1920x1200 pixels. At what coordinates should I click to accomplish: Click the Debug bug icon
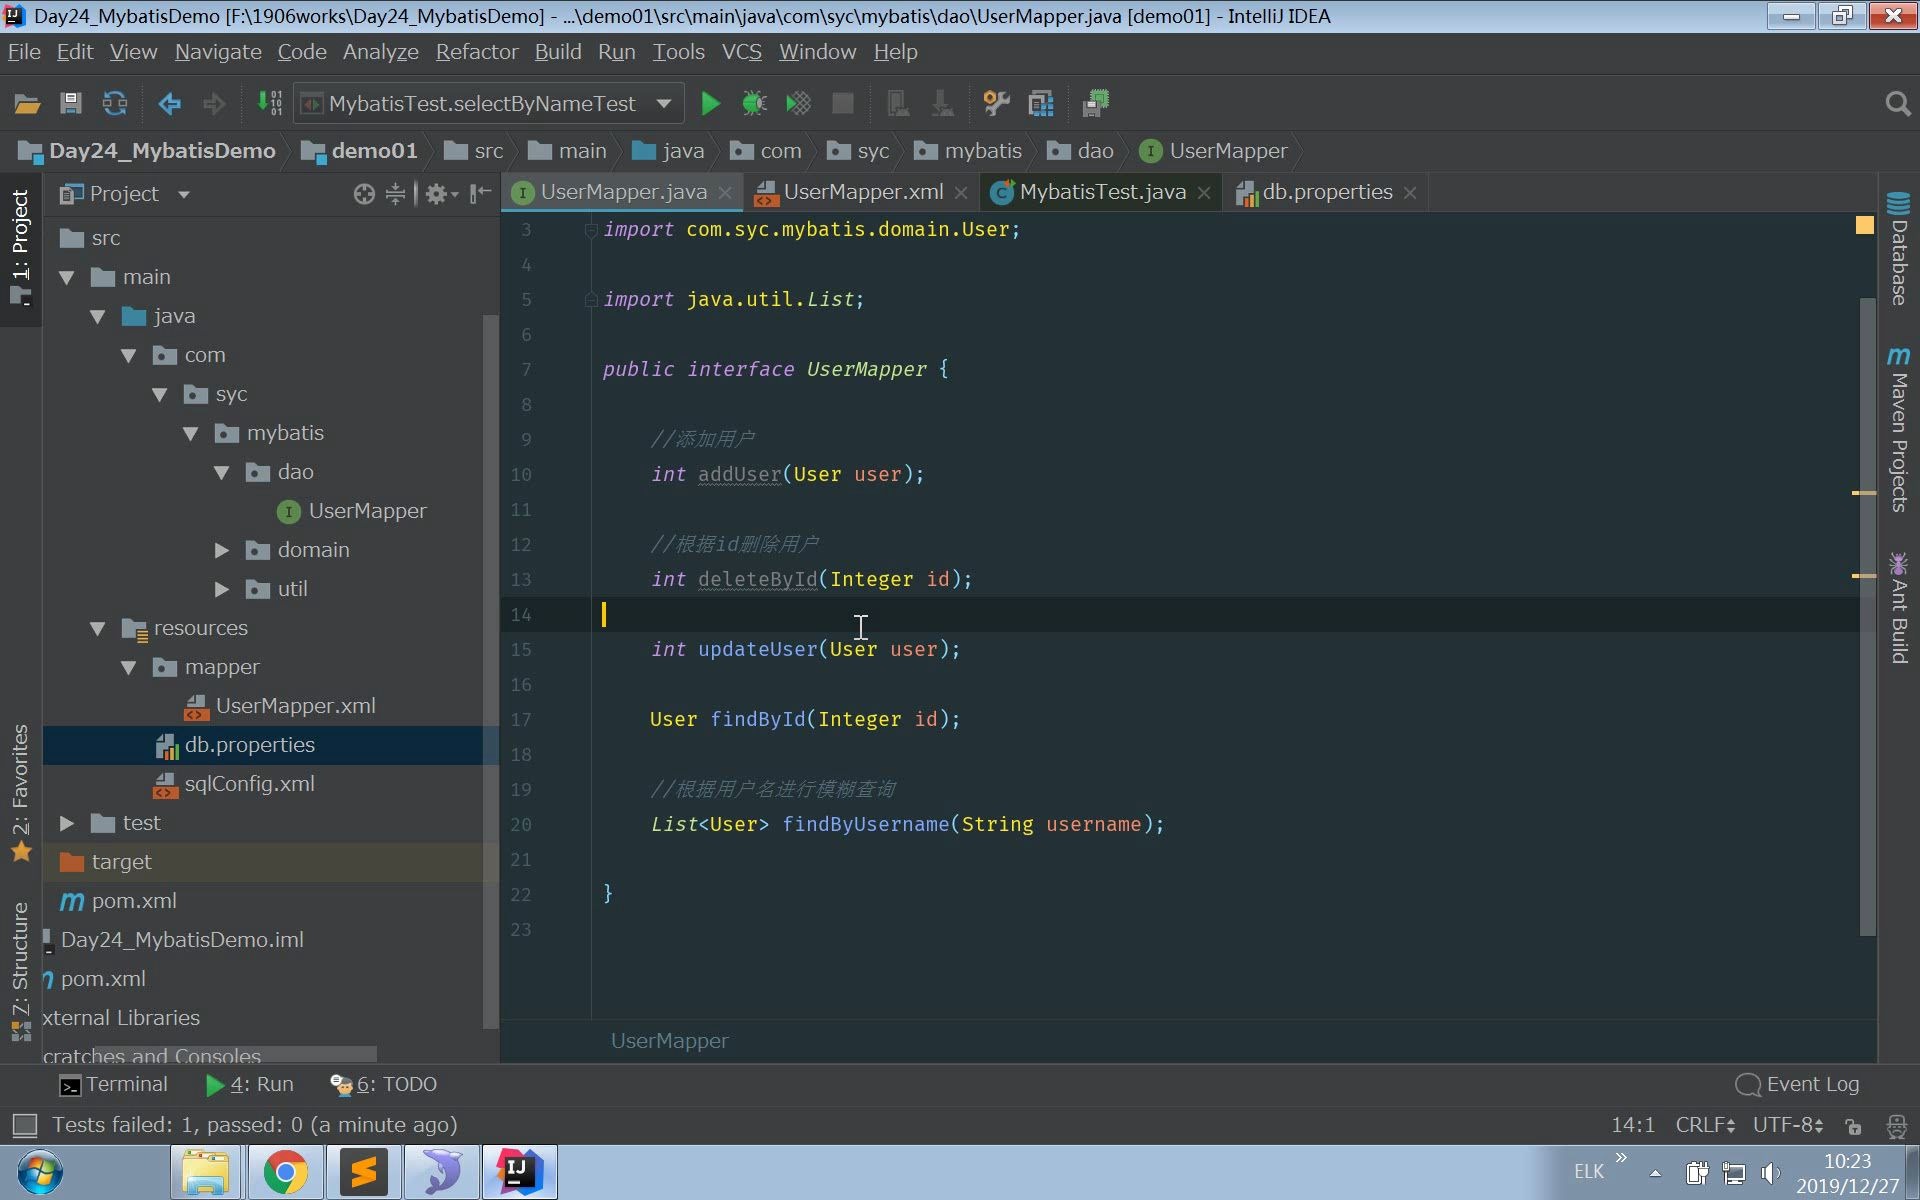coord(754,103)
